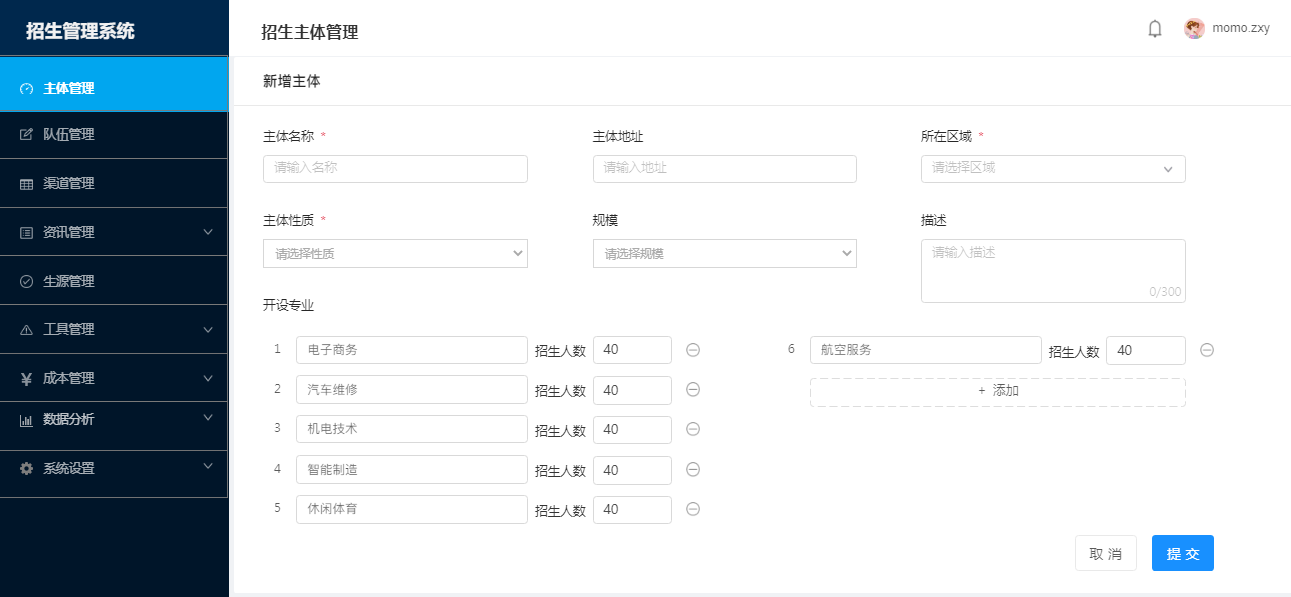The height and width of the screenshot is (597, 1291).
Task: Click the 航空服务 major name field
Action: point(926,350)
